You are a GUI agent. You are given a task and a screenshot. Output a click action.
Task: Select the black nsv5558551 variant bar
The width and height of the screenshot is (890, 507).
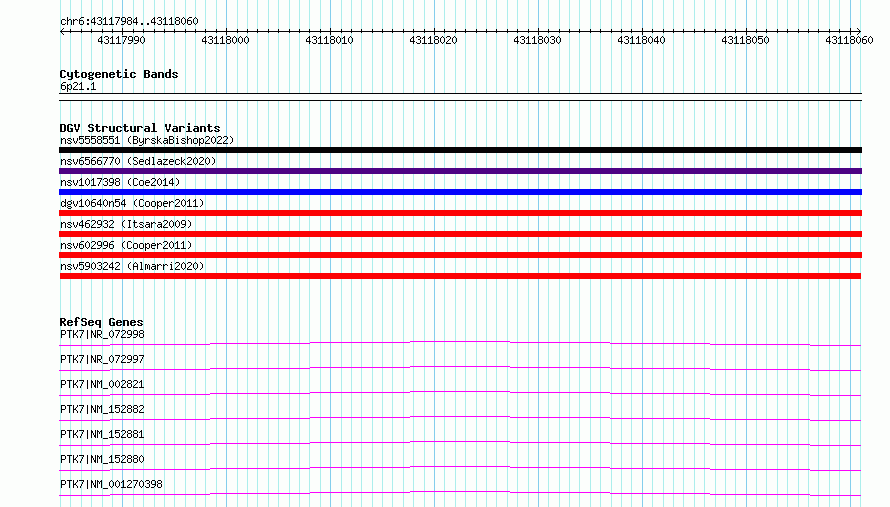[x=460, y=150]
